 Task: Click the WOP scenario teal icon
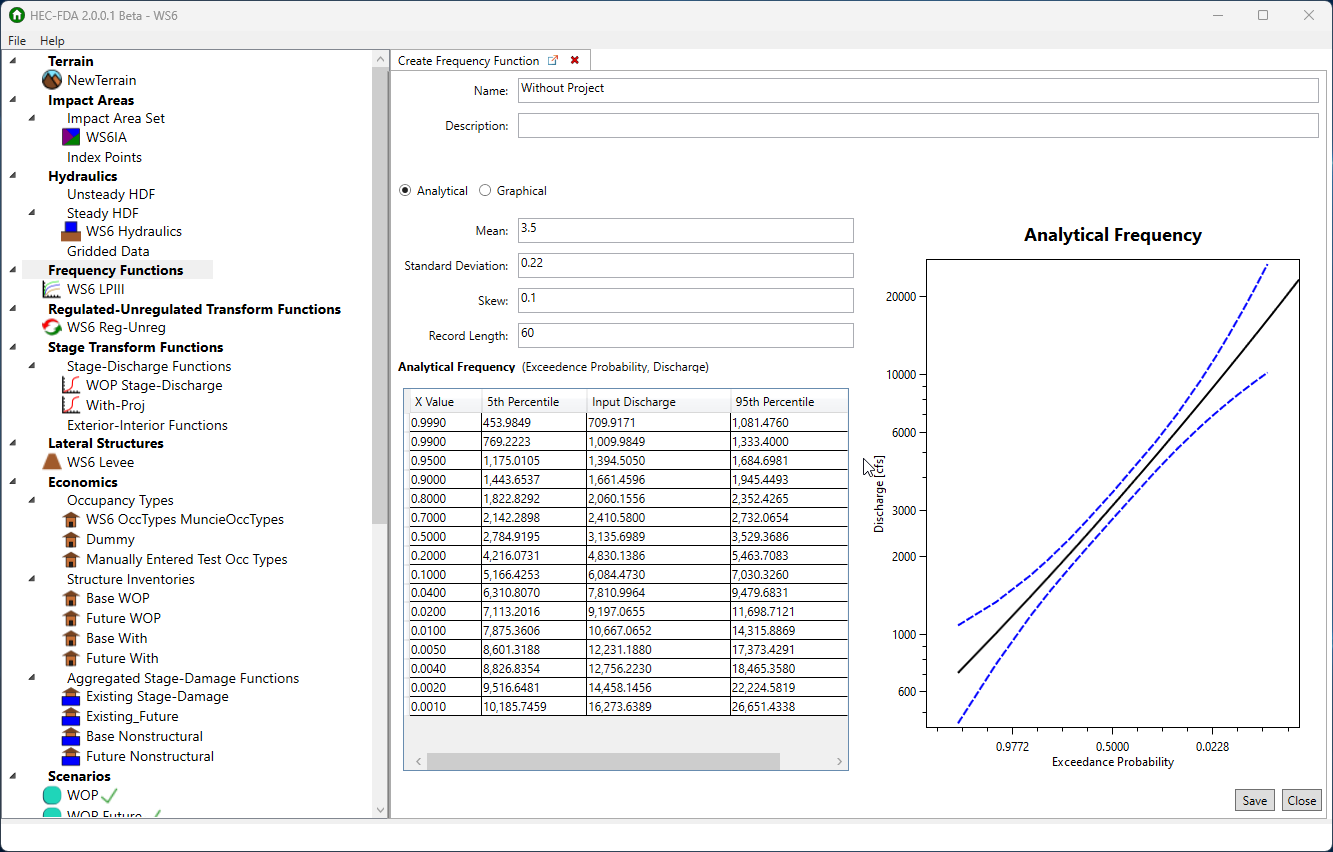tap(52, 795)
